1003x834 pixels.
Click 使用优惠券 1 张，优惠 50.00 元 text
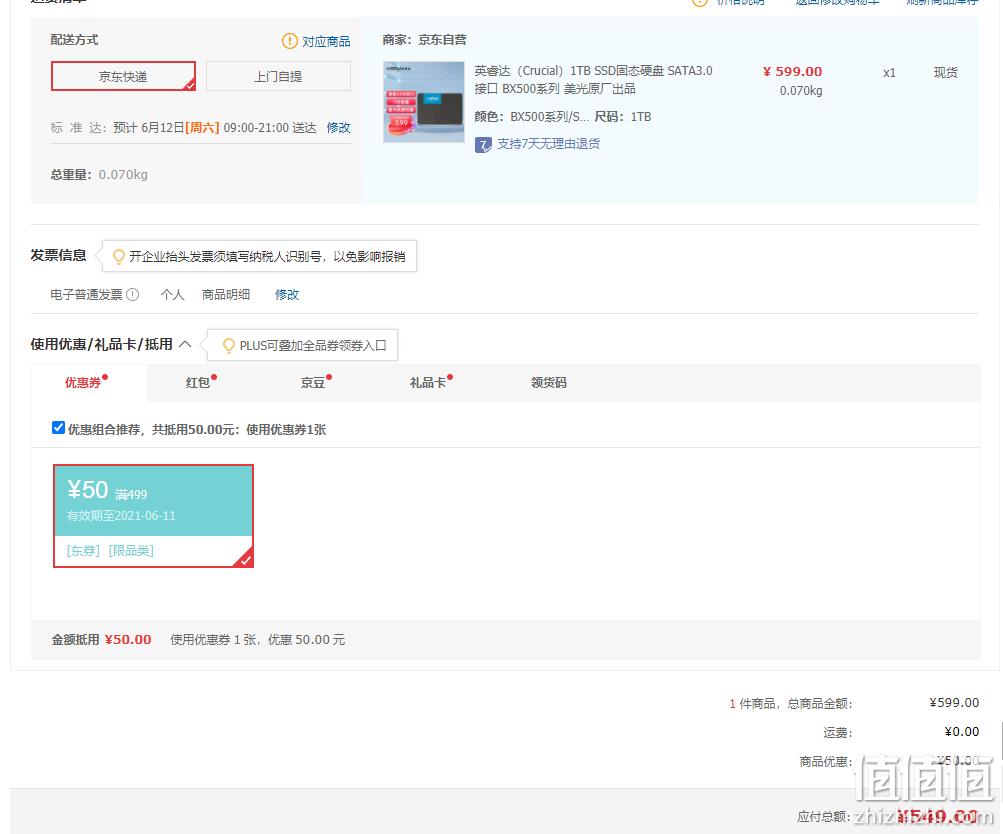pos(257,640)
